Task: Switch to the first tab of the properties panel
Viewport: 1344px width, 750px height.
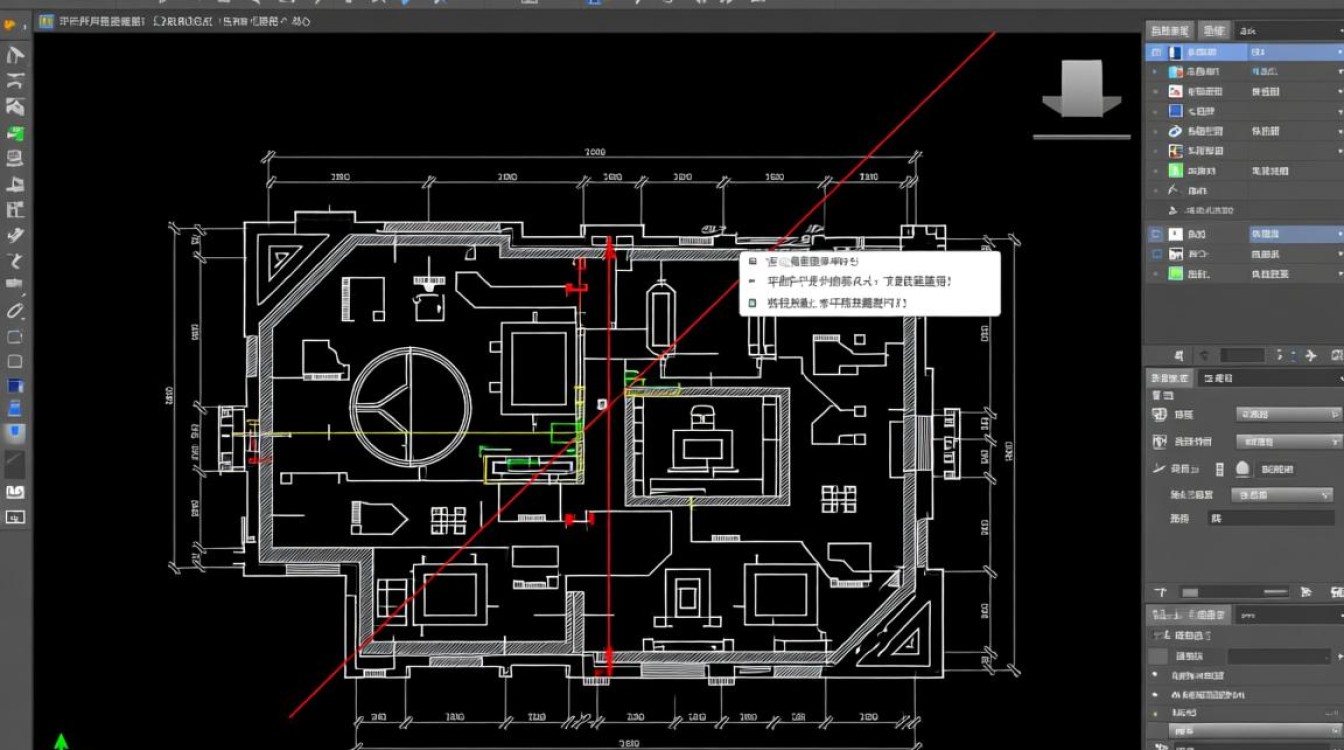Action: click(1170, 378)
